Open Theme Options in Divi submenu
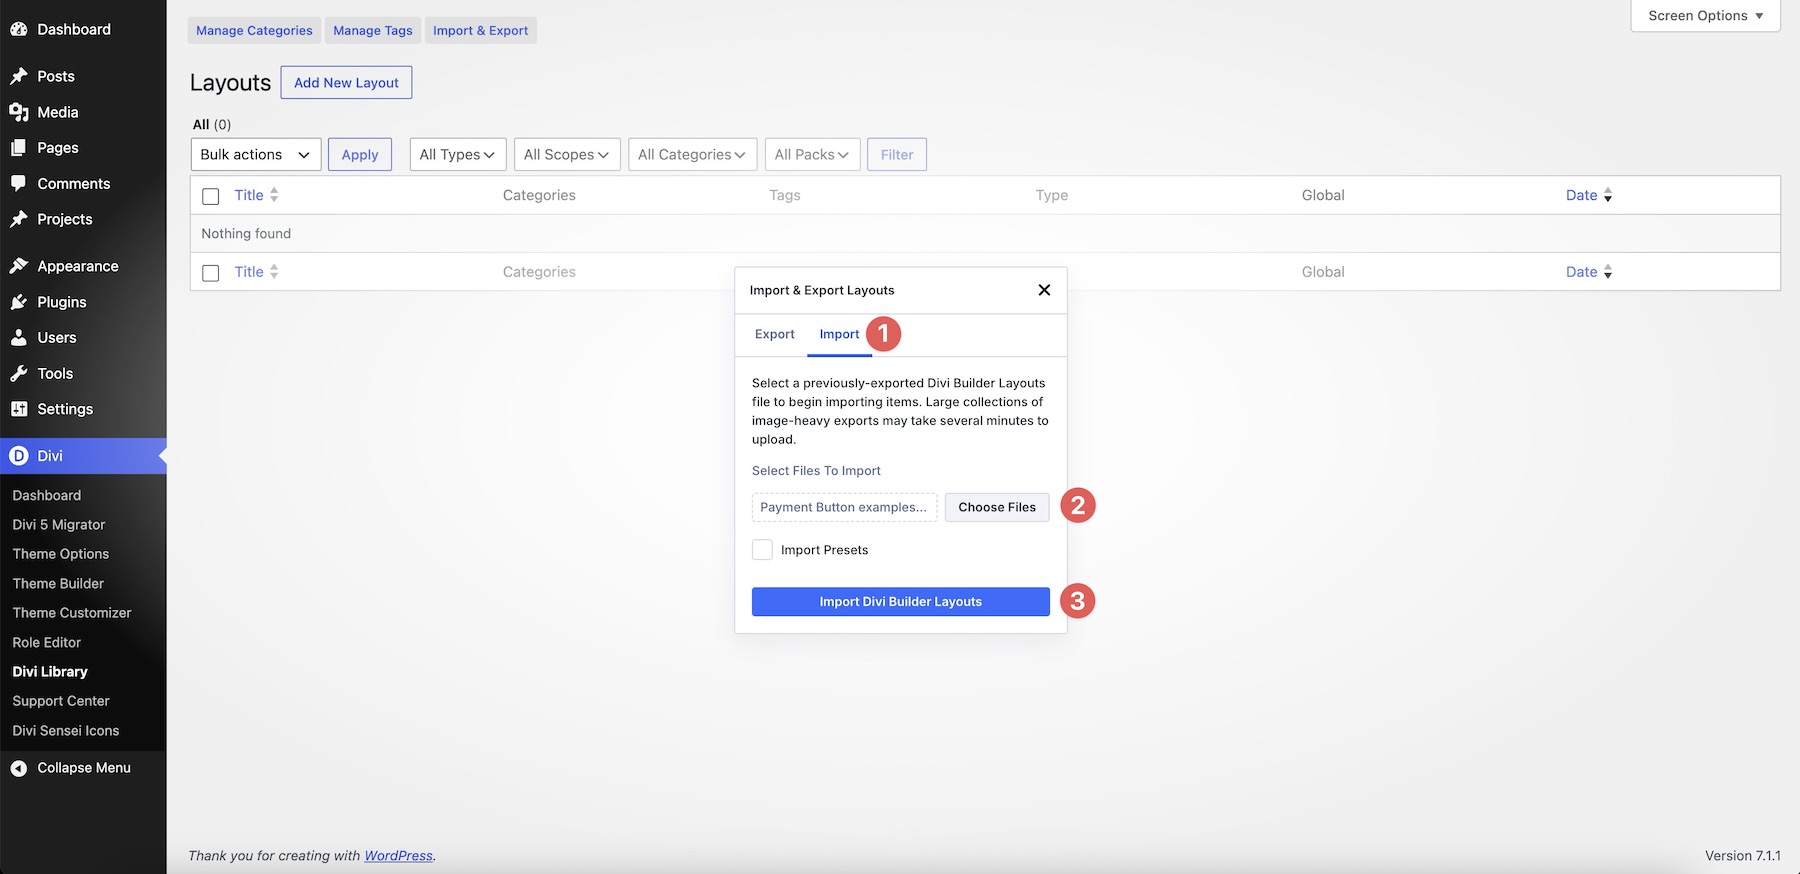 pyautogui.click(x=61, y=554)
